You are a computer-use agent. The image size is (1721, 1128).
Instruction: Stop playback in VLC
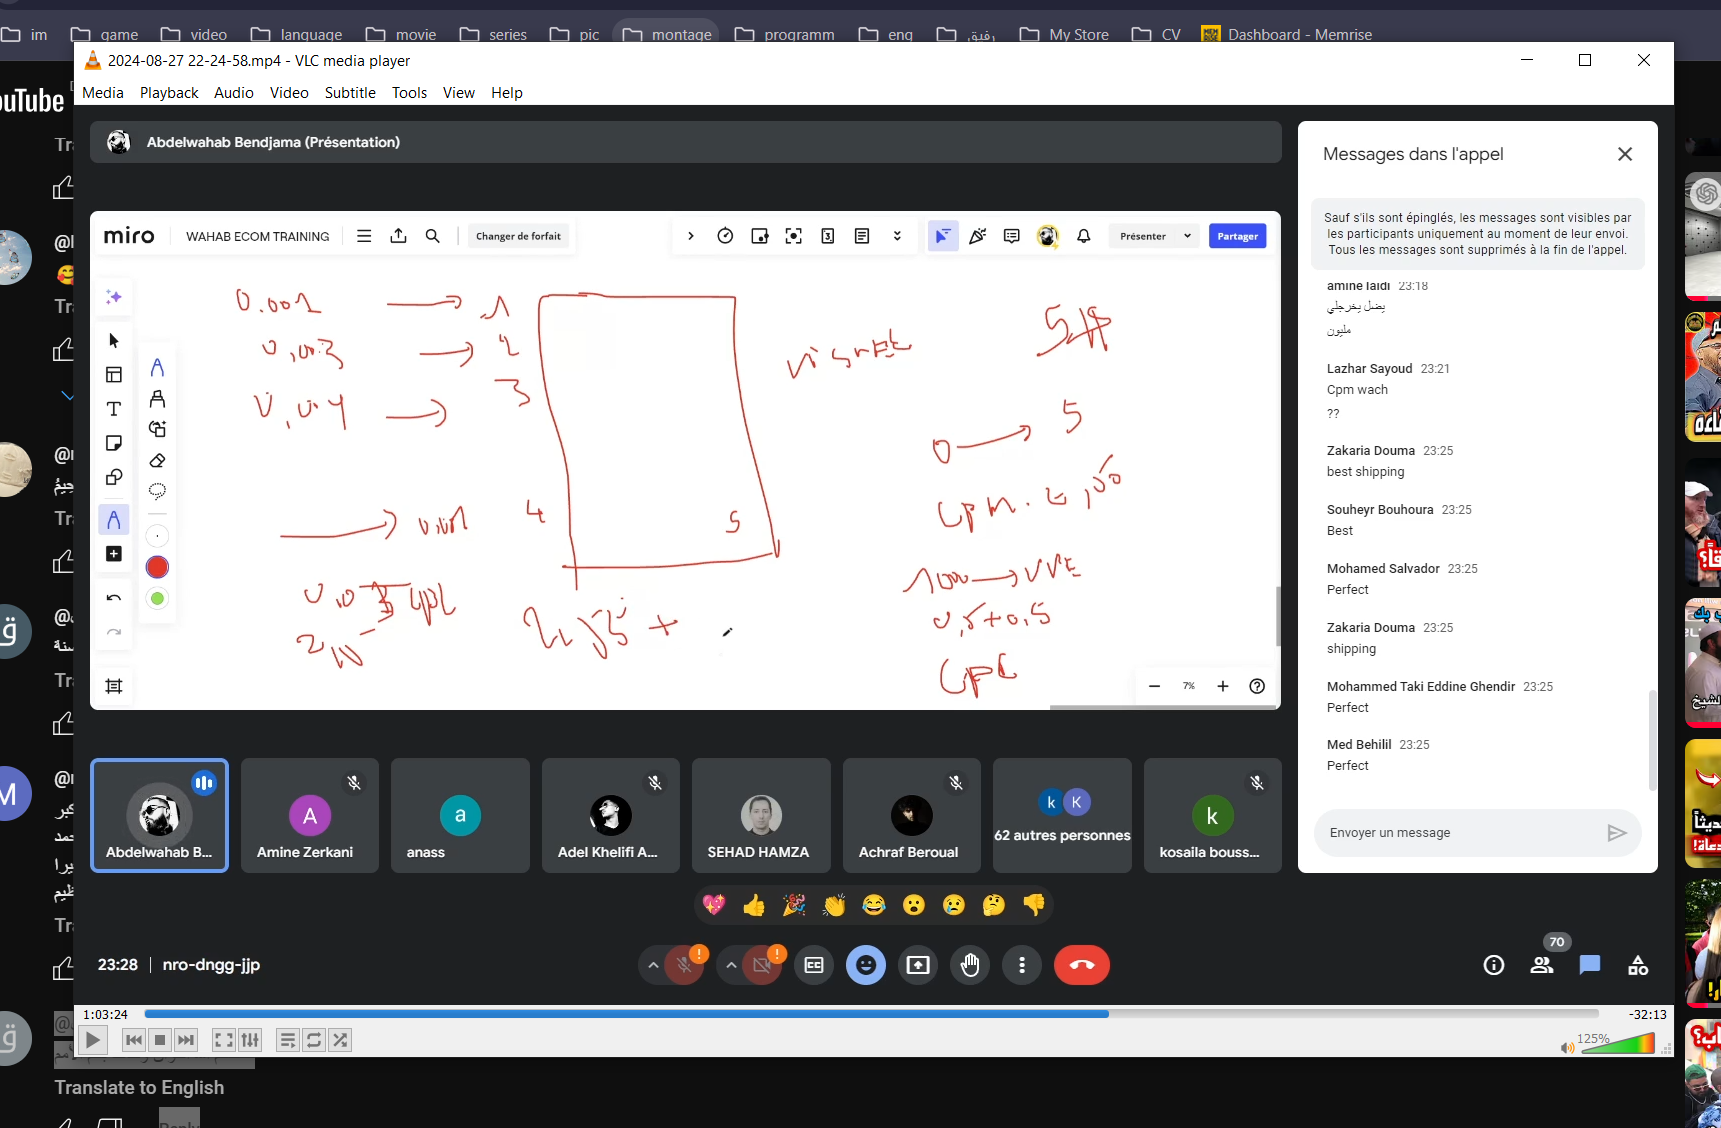[160, 1040]
